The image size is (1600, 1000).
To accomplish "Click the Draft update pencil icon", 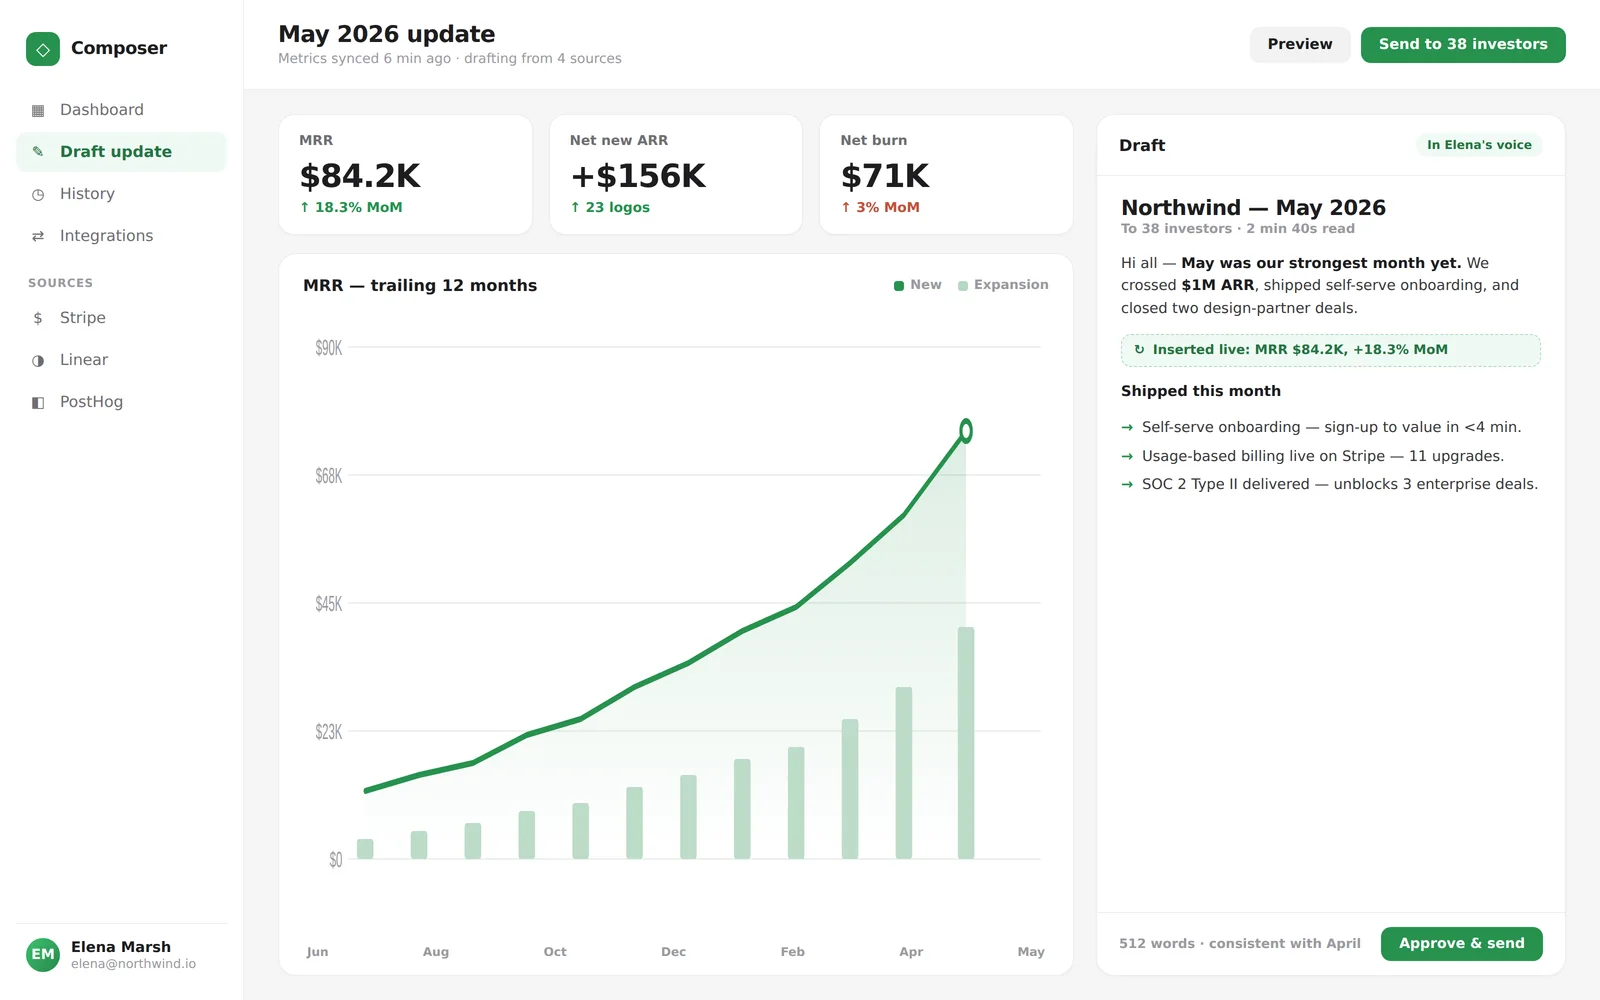I will (38, 152).
